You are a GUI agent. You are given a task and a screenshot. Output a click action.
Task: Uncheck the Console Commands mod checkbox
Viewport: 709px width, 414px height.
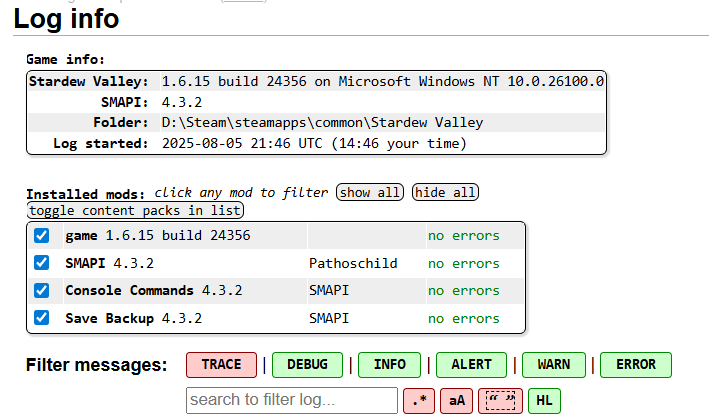42,290
